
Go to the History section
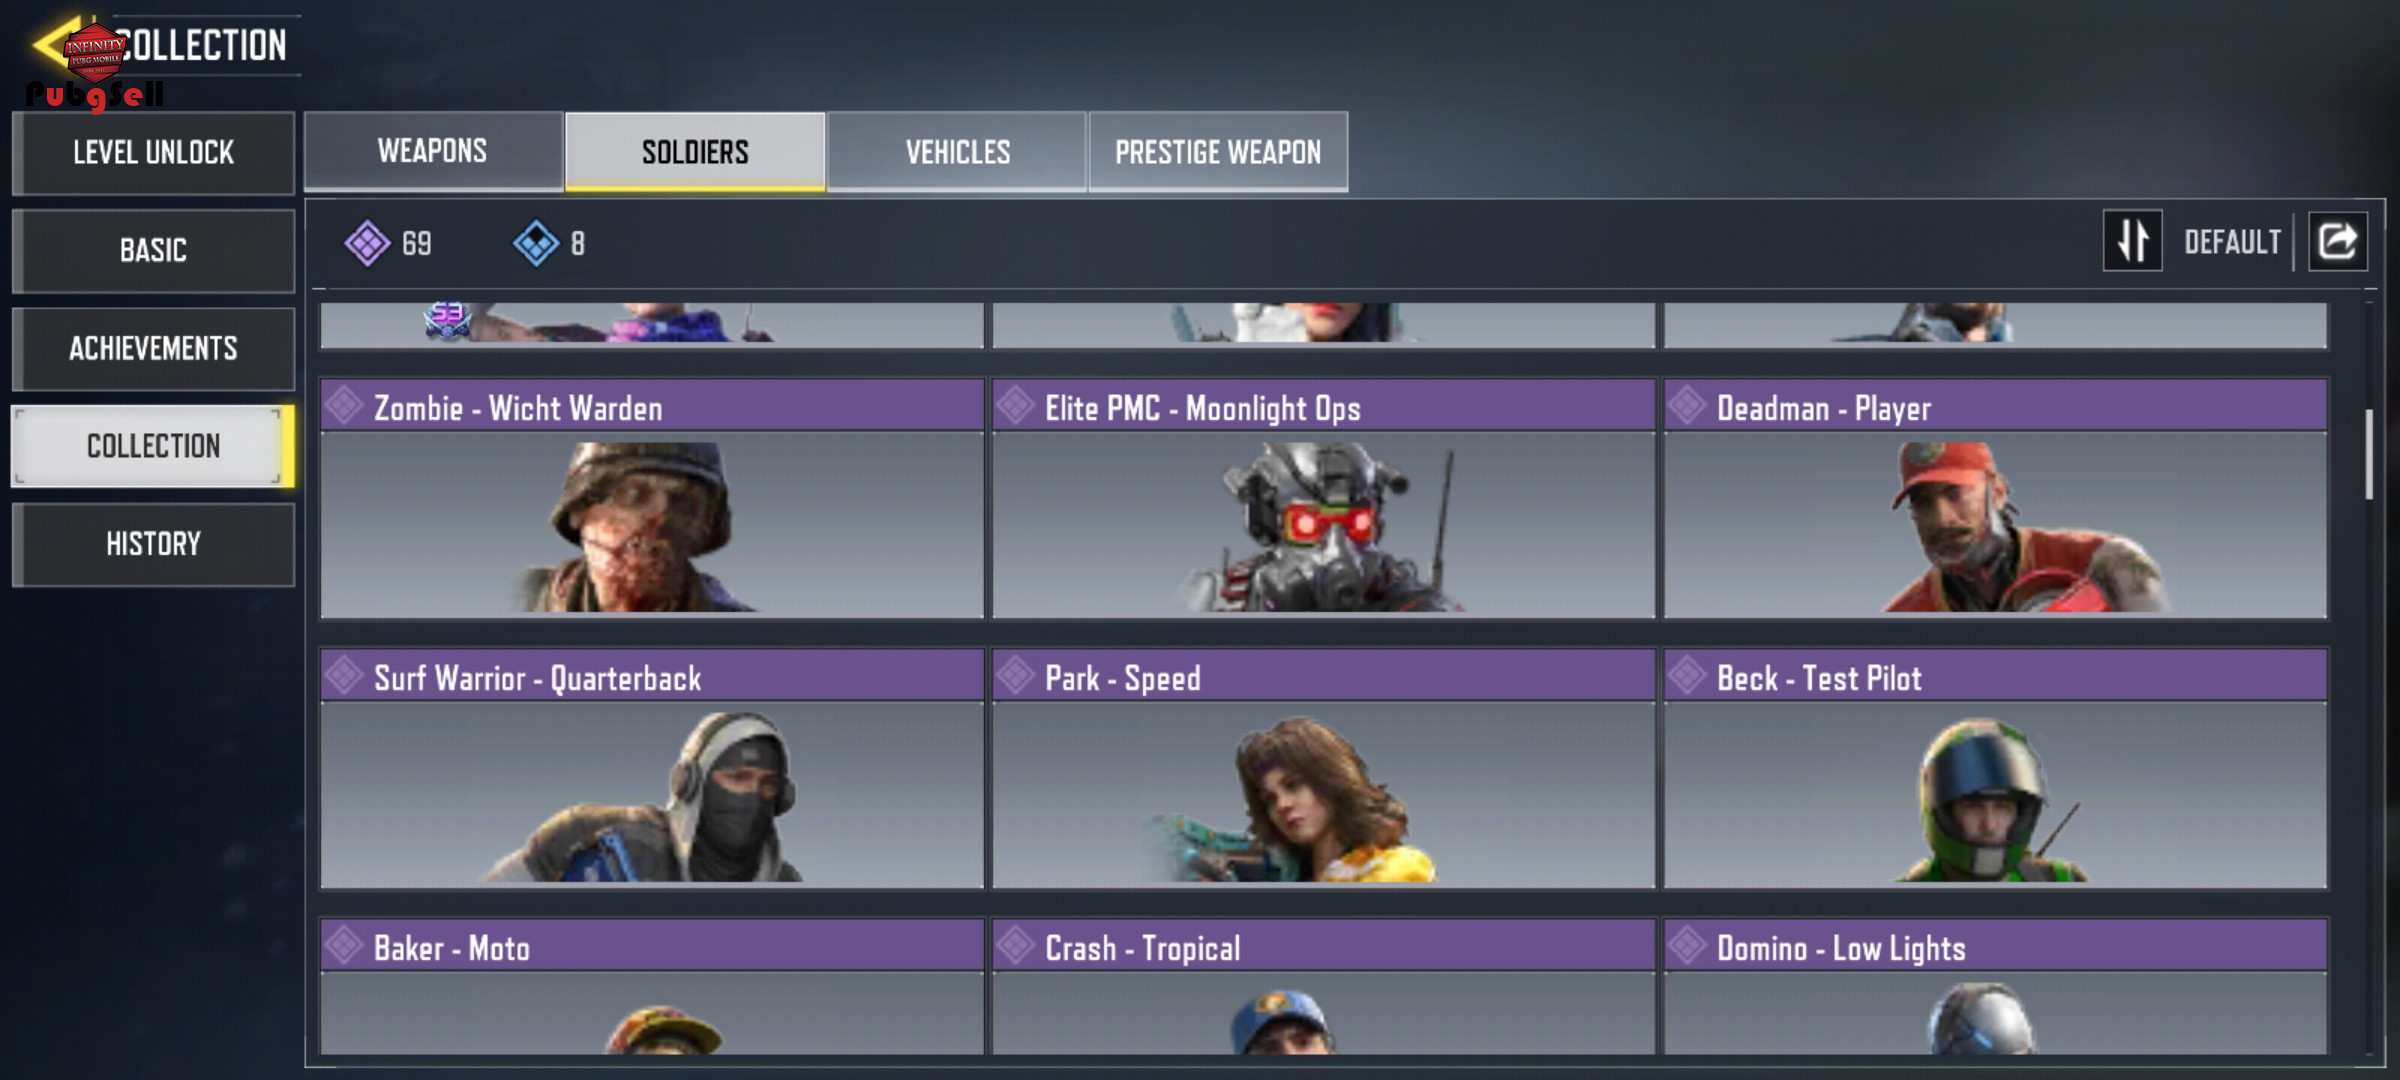tap(153, 544)
